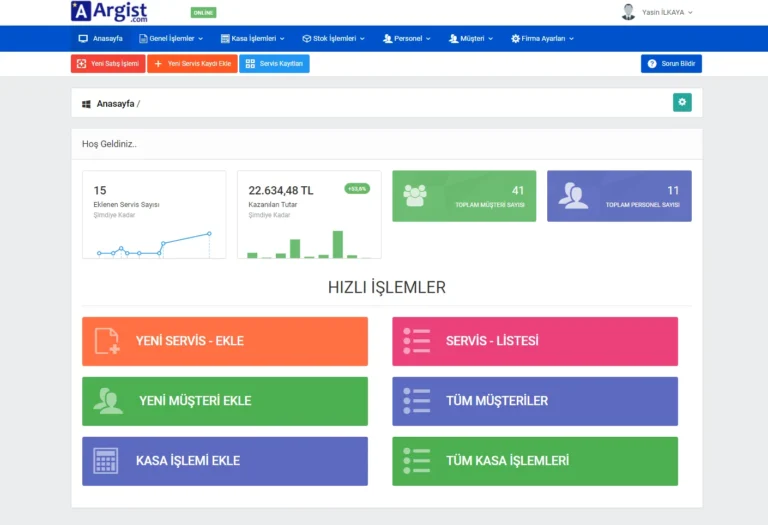Expand the Müşteri chevron arrow
This screenshot has width=768, height=525.
click(x=490, y=39)
